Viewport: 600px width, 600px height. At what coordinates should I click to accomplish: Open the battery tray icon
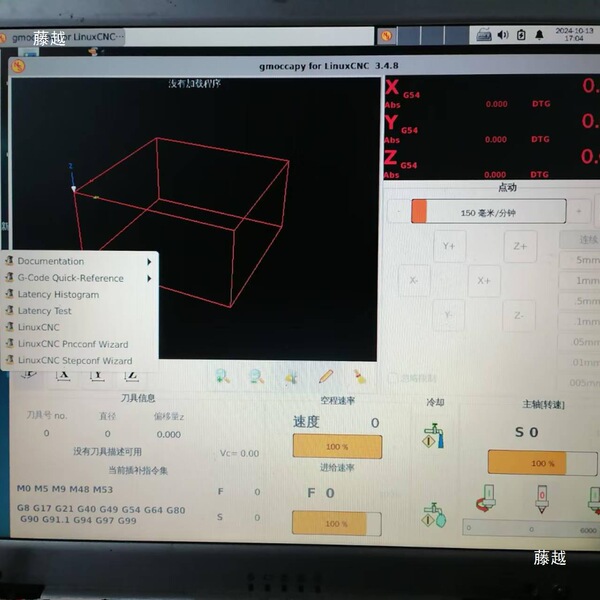[x=521, y=35]
